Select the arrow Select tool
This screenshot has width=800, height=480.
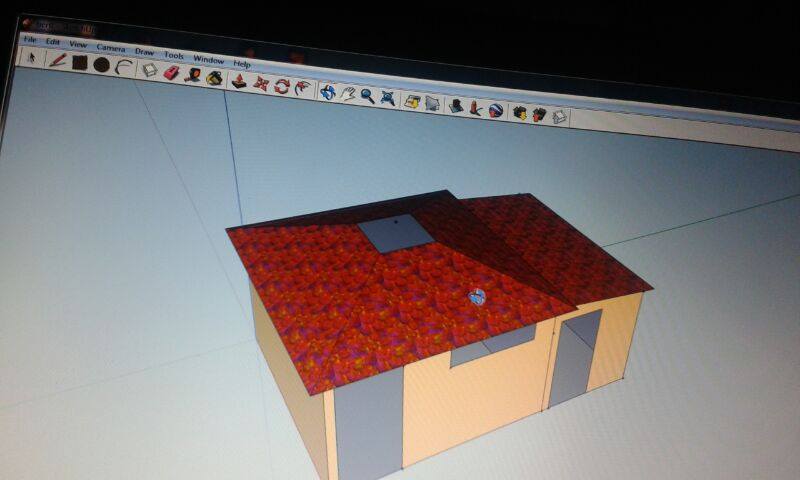(x=32, y=57)
